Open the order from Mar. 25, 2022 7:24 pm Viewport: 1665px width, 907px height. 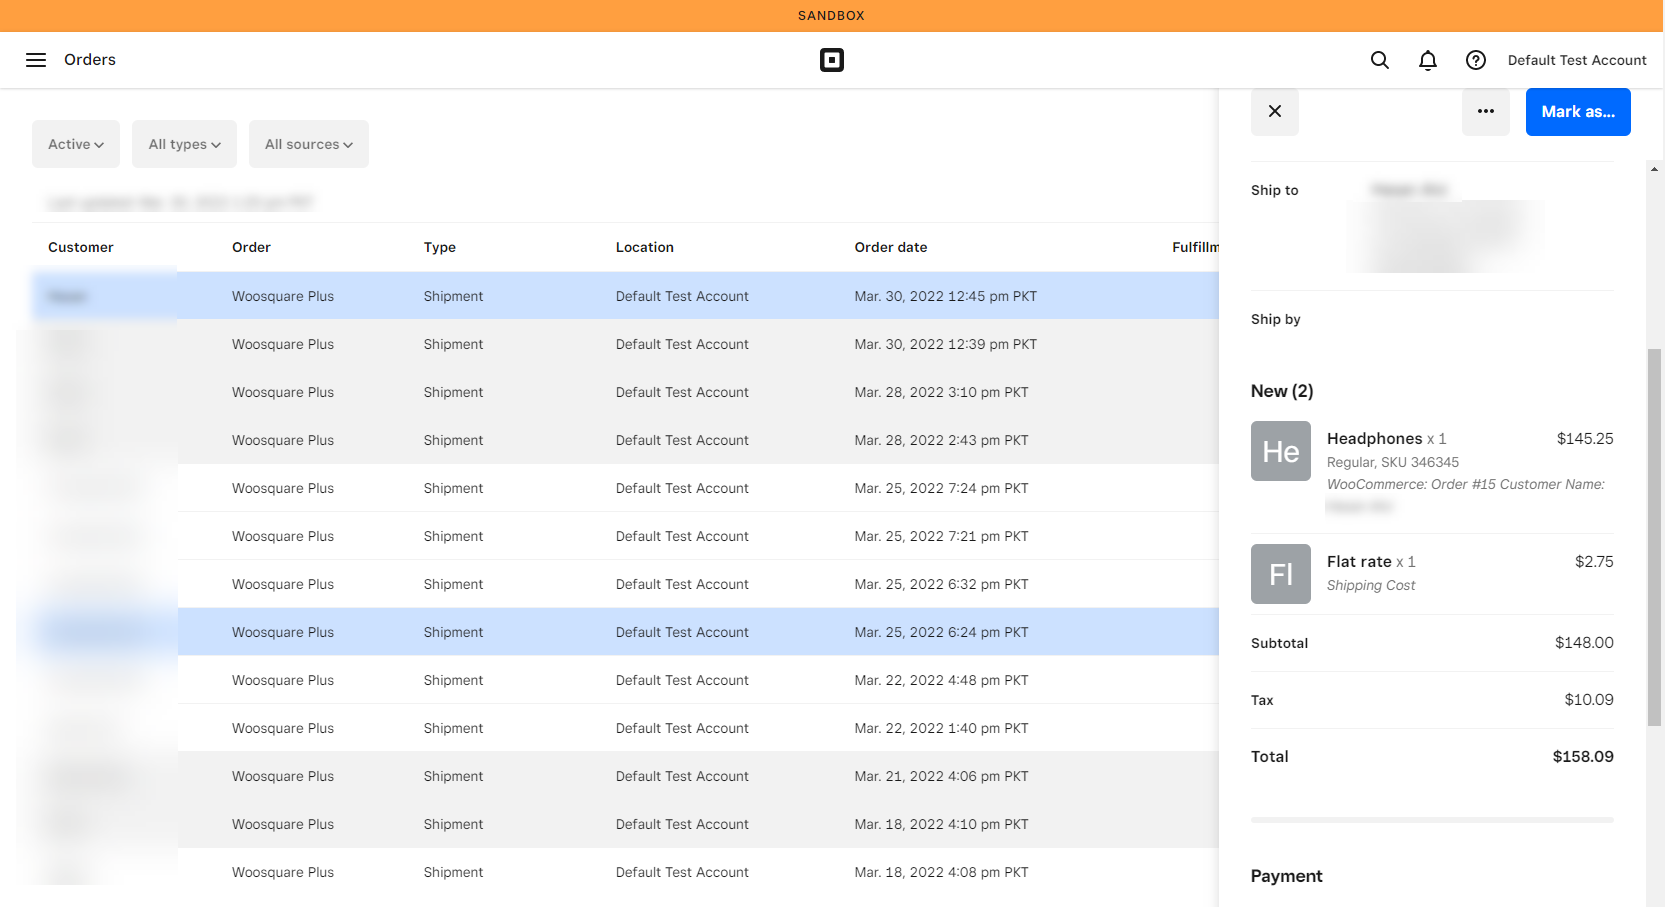625,488
